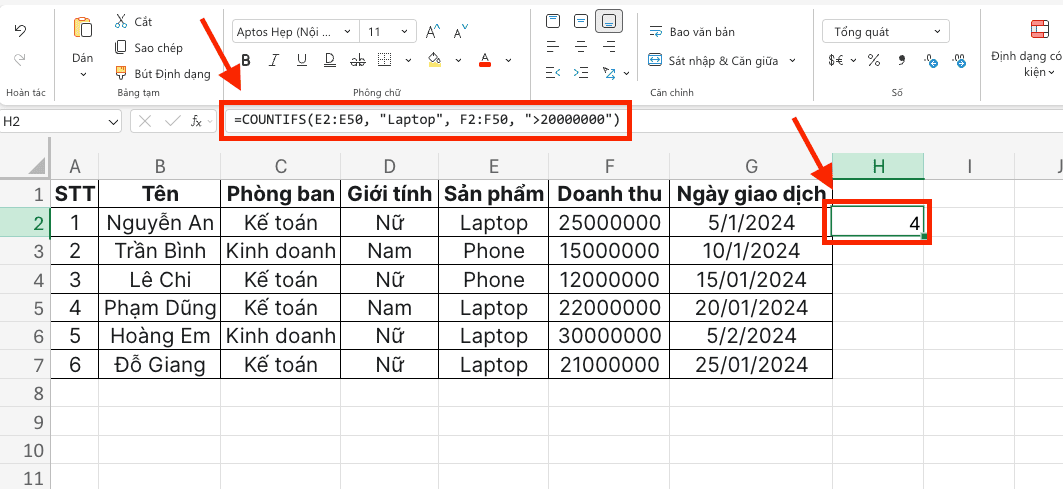
Task: Select column H header
Action: [x=878, y=165]
